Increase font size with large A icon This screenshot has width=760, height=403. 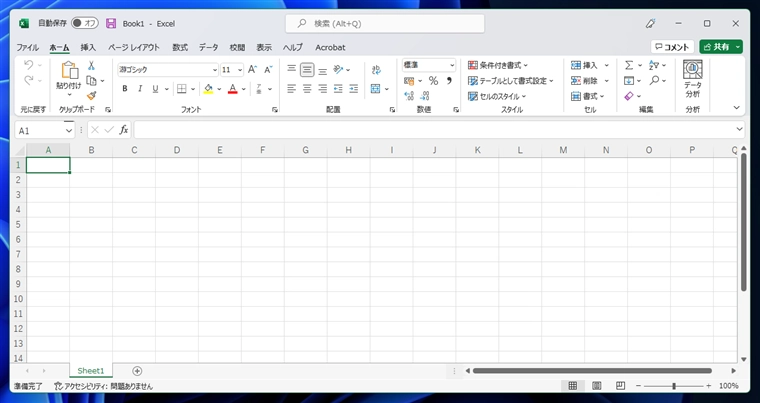click(x=252, y=69)
